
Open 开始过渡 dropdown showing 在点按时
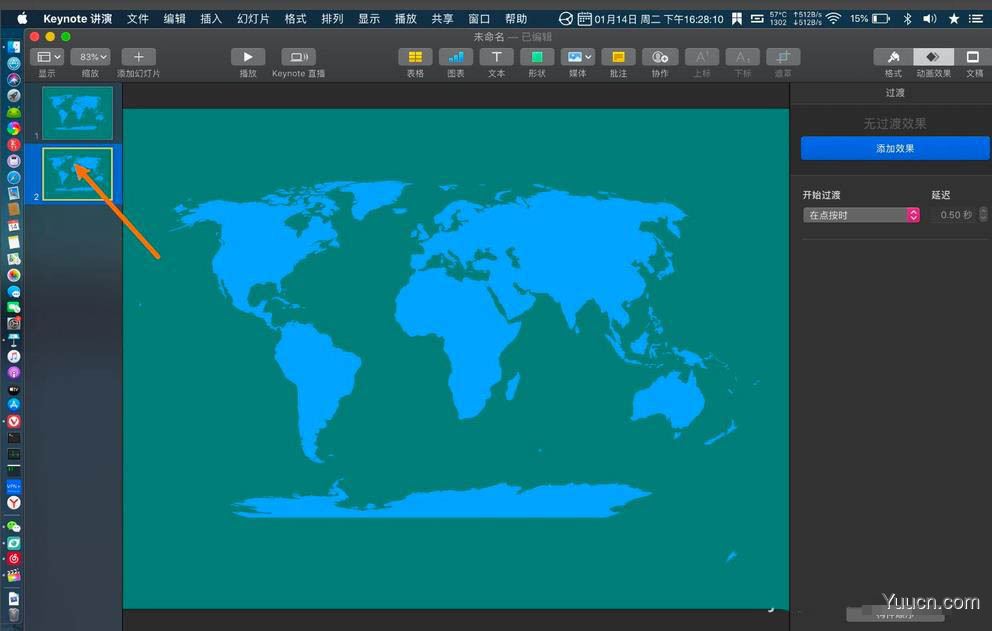click(x=861, y=215)
